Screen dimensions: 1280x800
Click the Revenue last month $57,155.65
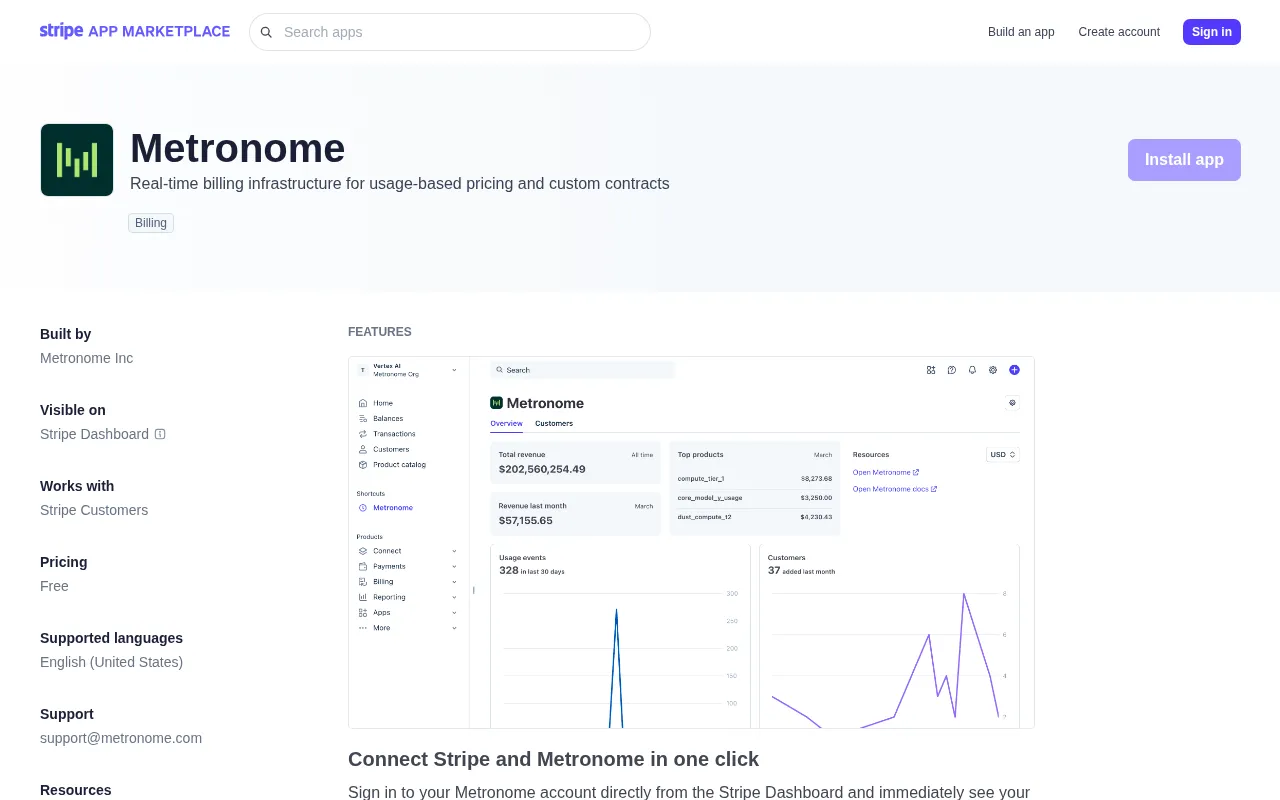tap(526, 521)
